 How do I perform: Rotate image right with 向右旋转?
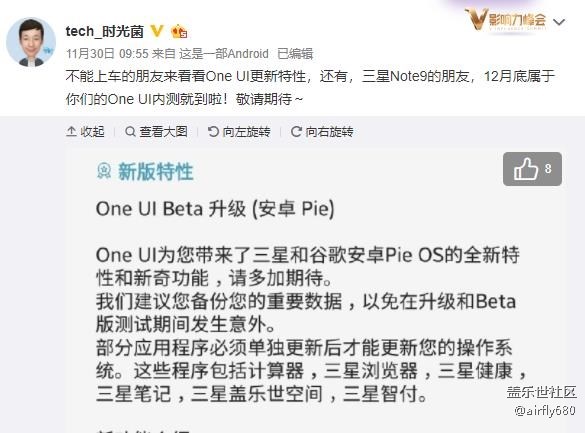[322, 132]
